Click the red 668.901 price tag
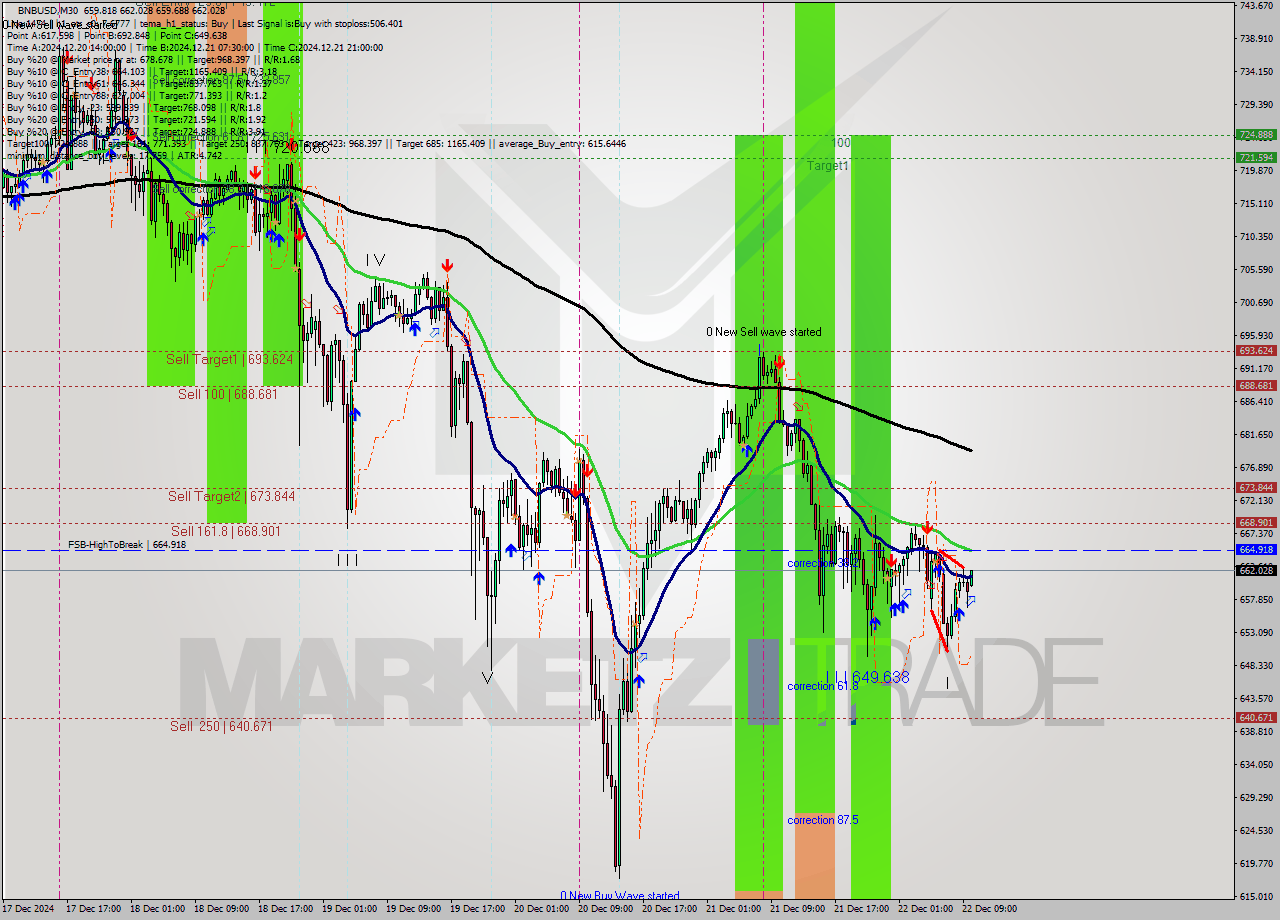This screenshot has height=920, width=1280. click(1256, 522)
